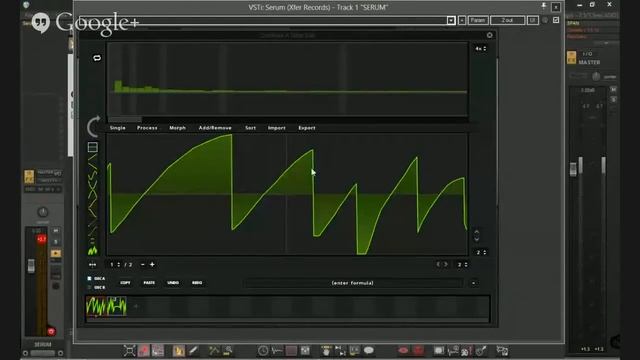Toggle the loop icon beside the spectrum display

[97, 58]
